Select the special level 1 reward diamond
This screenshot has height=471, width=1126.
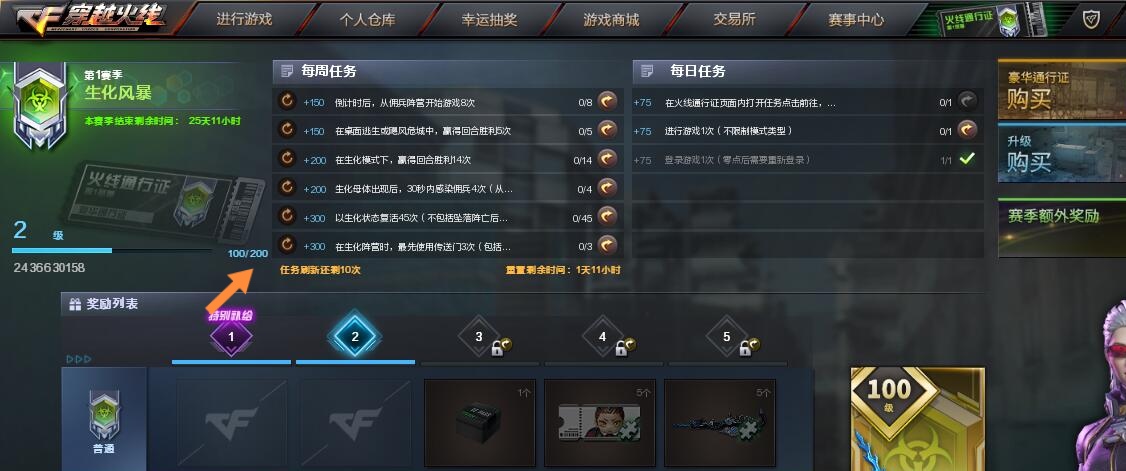[x=231, y=336]
